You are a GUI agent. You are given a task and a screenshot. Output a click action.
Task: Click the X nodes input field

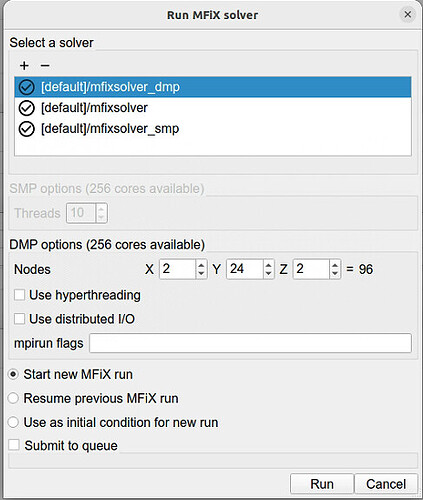point(178,269)
